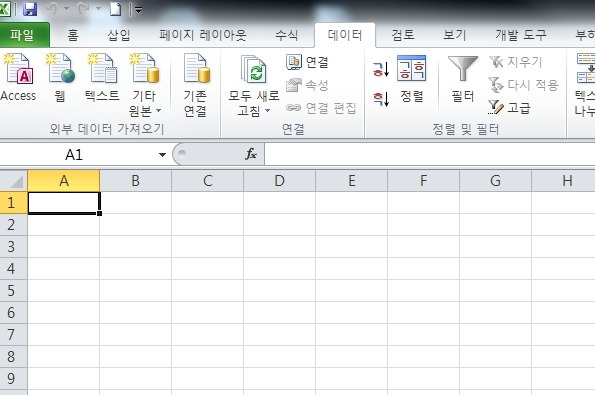Click in the formula bar input
This screenshot has width=595, height=395.
(430, 154)
